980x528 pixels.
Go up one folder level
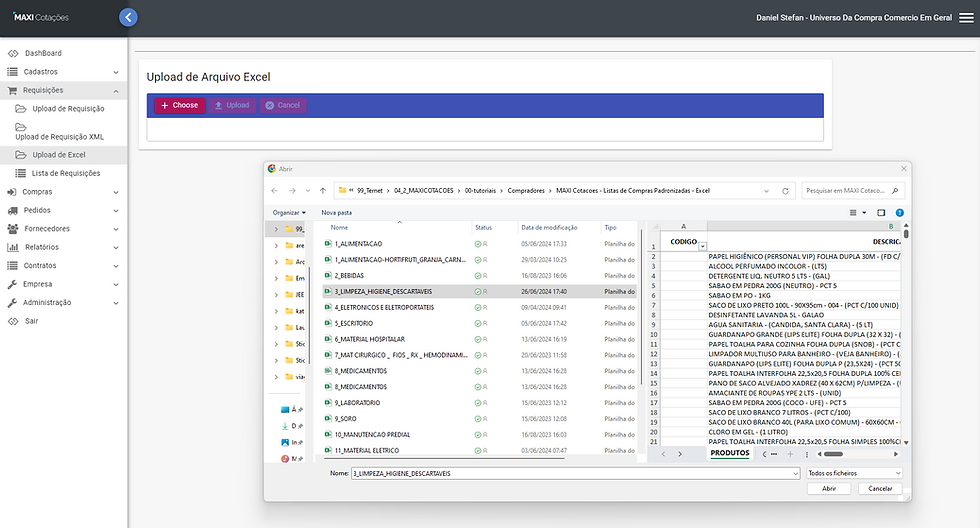coord(322,191)
